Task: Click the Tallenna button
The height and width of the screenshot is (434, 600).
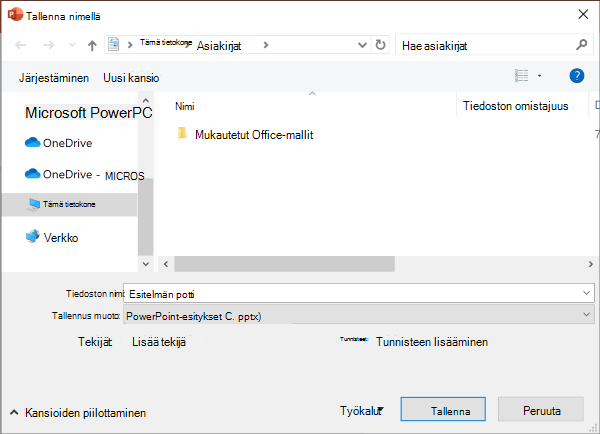Action: coord(443,410)
